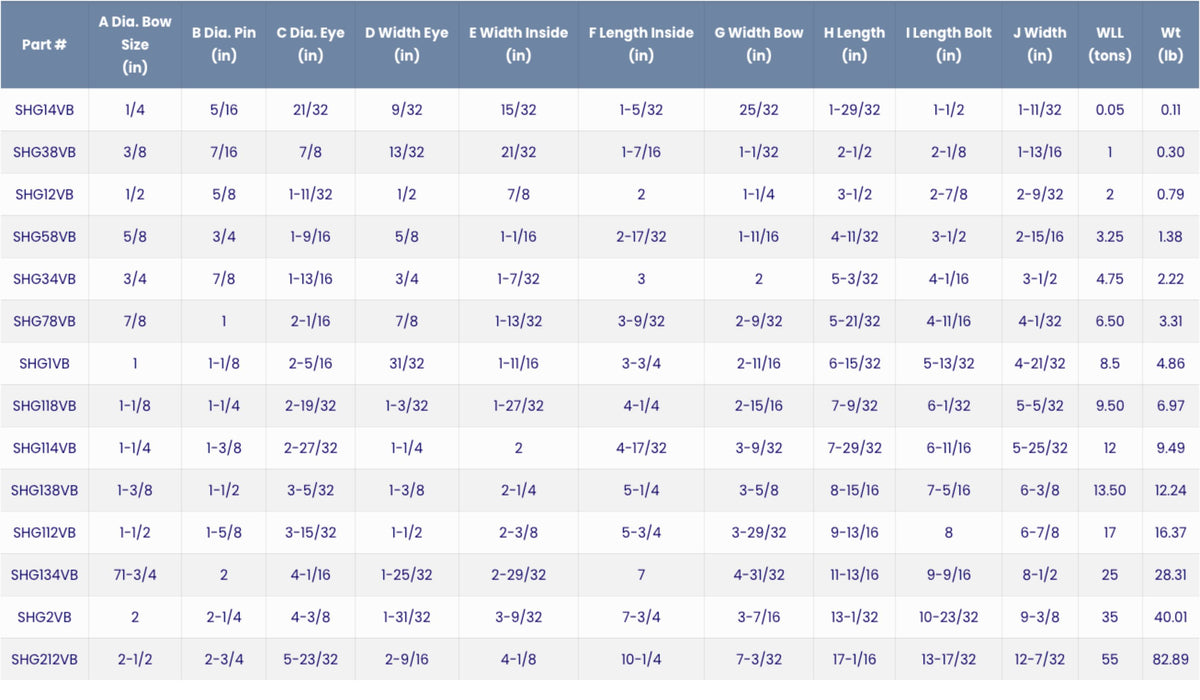Click the Part # column header

[44, 44]
